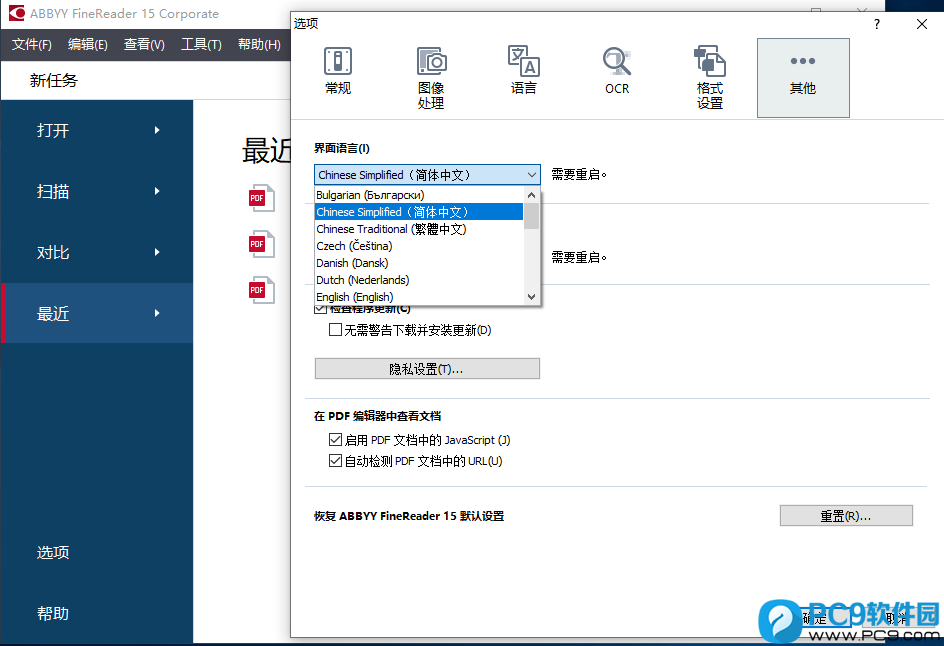Select the 打开 task in sidebar
Viewport: 944px width, 646px height.
tap(97, 130)
